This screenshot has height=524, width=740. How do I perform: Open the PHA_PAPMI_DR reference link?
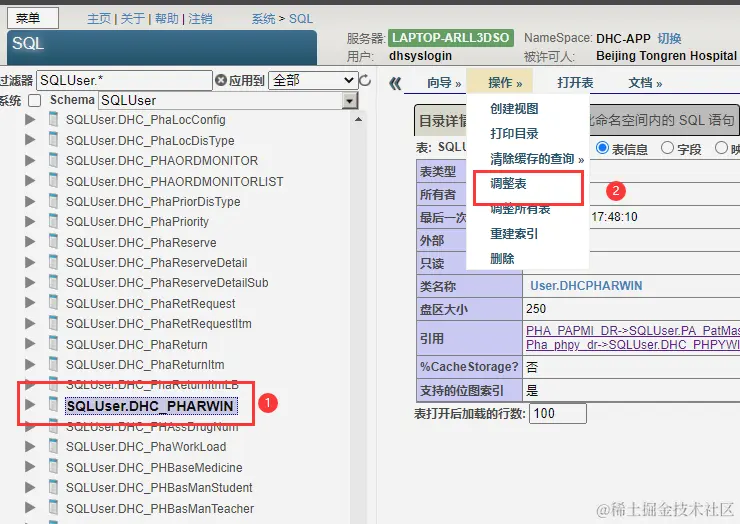pos(632,330)
